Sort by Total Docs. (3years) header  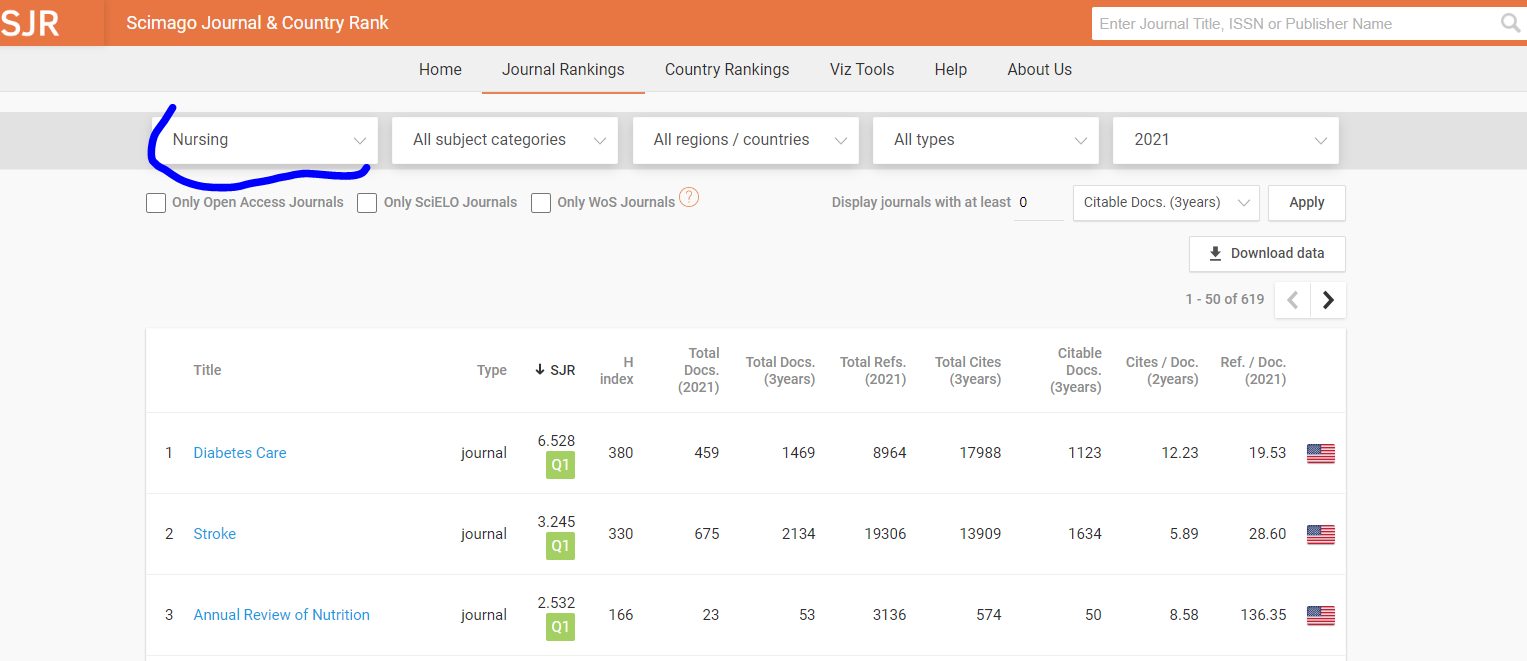[780, 370]
